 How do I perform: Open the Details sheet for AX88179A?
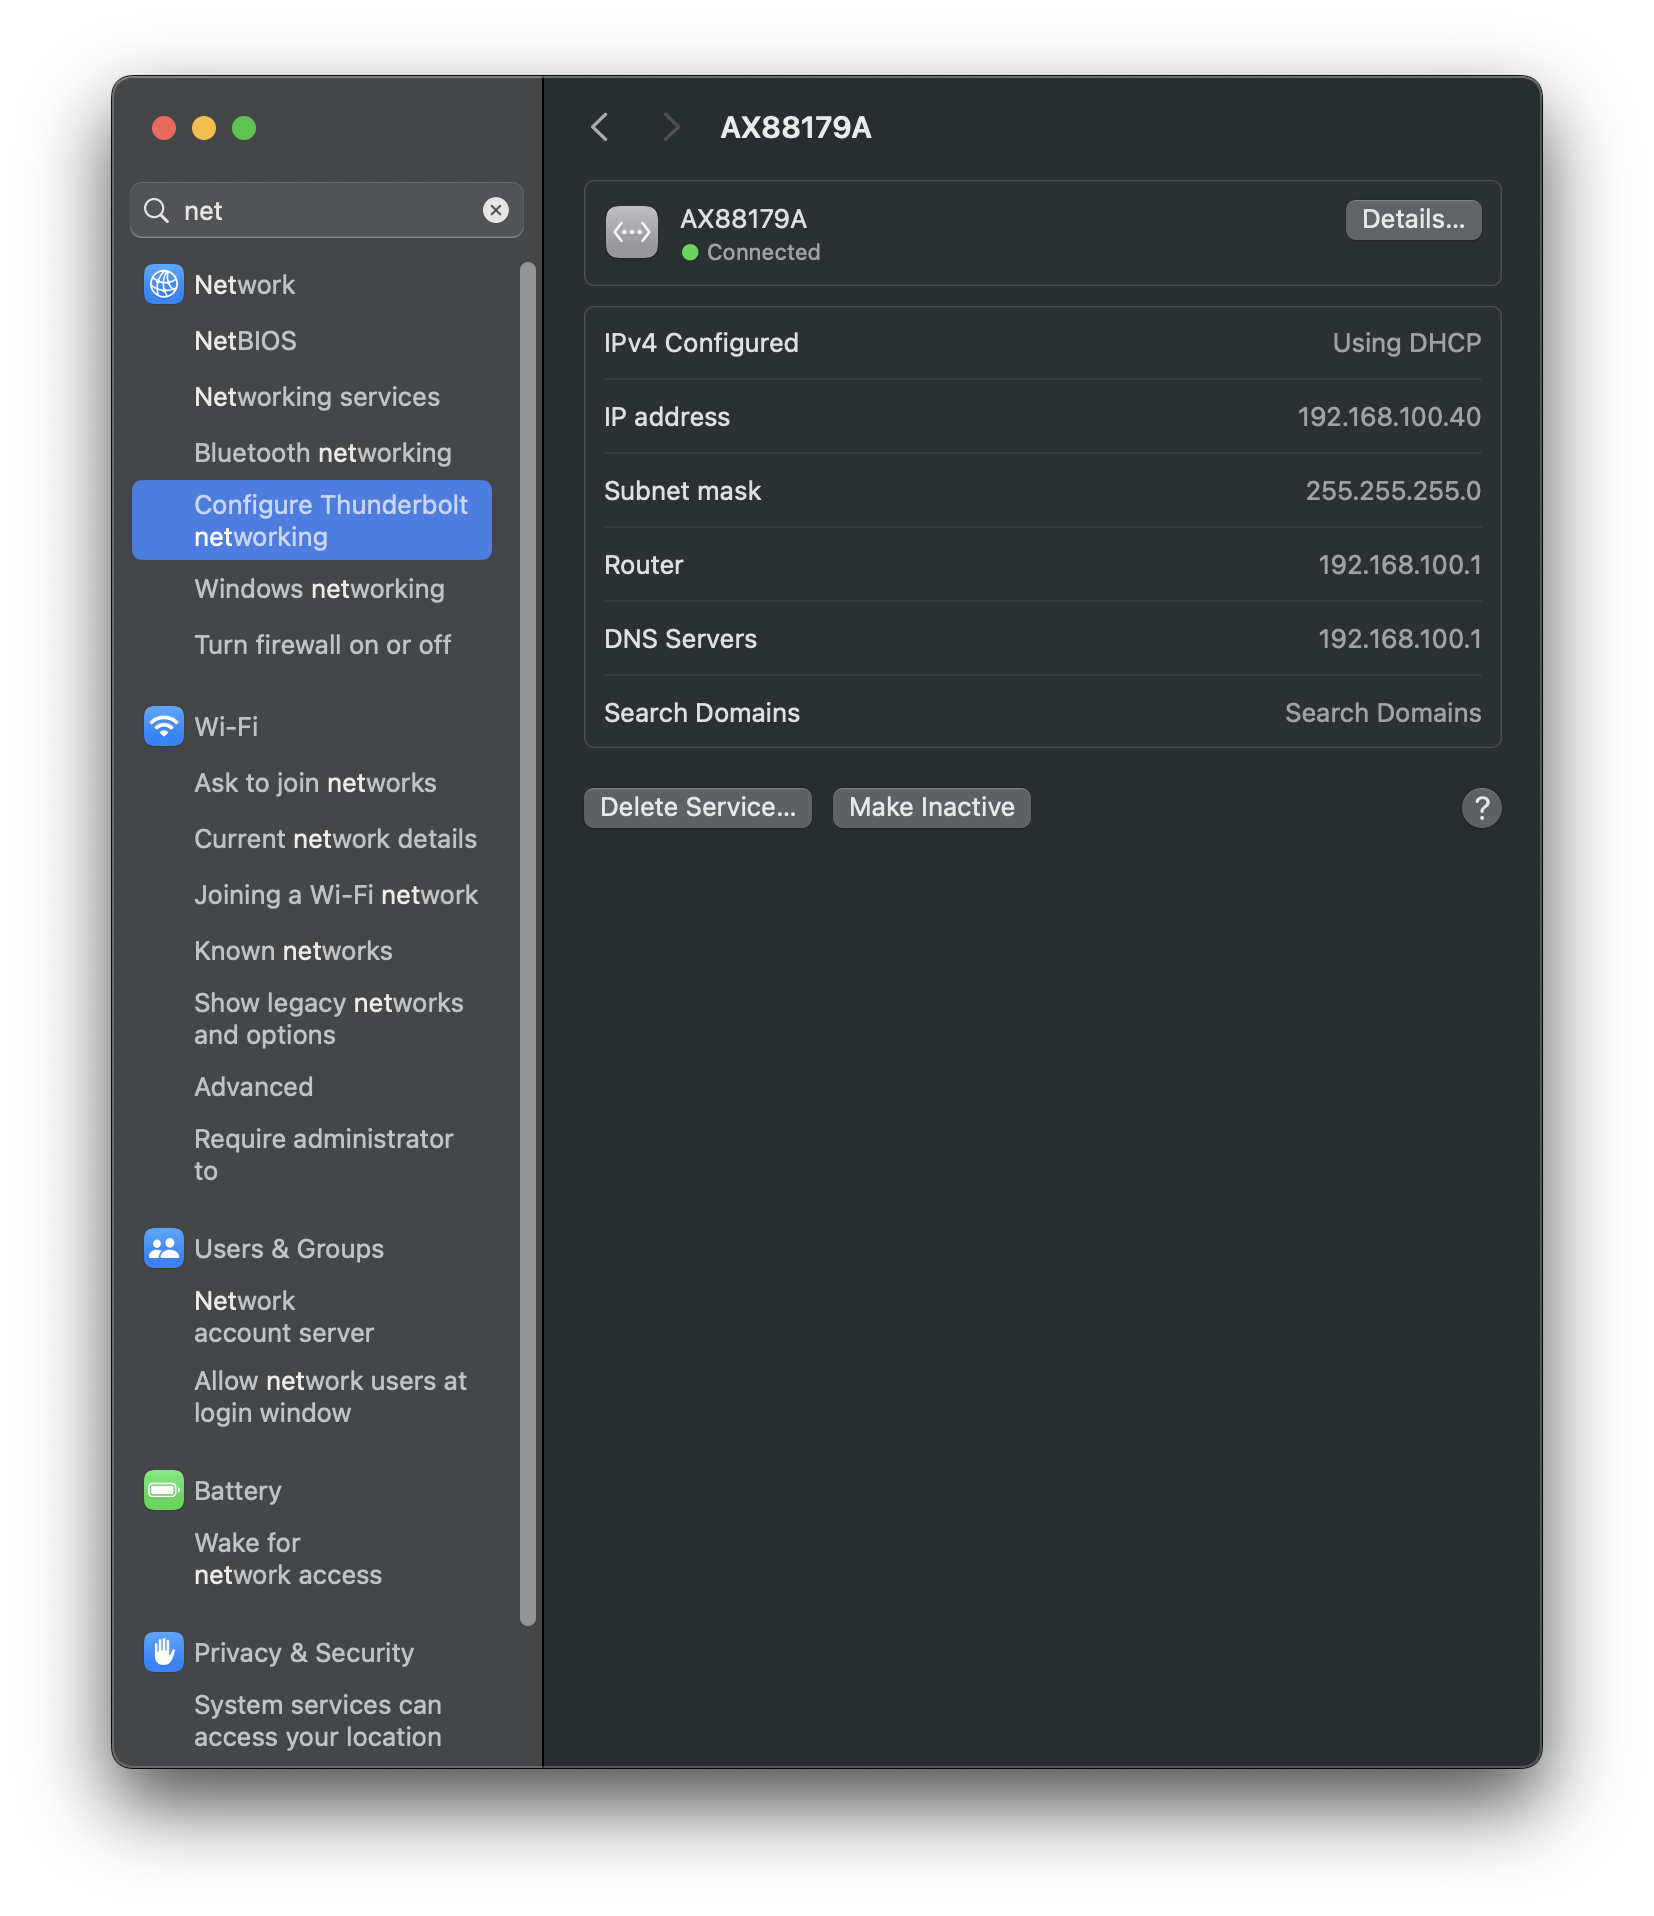(1413, 219)
